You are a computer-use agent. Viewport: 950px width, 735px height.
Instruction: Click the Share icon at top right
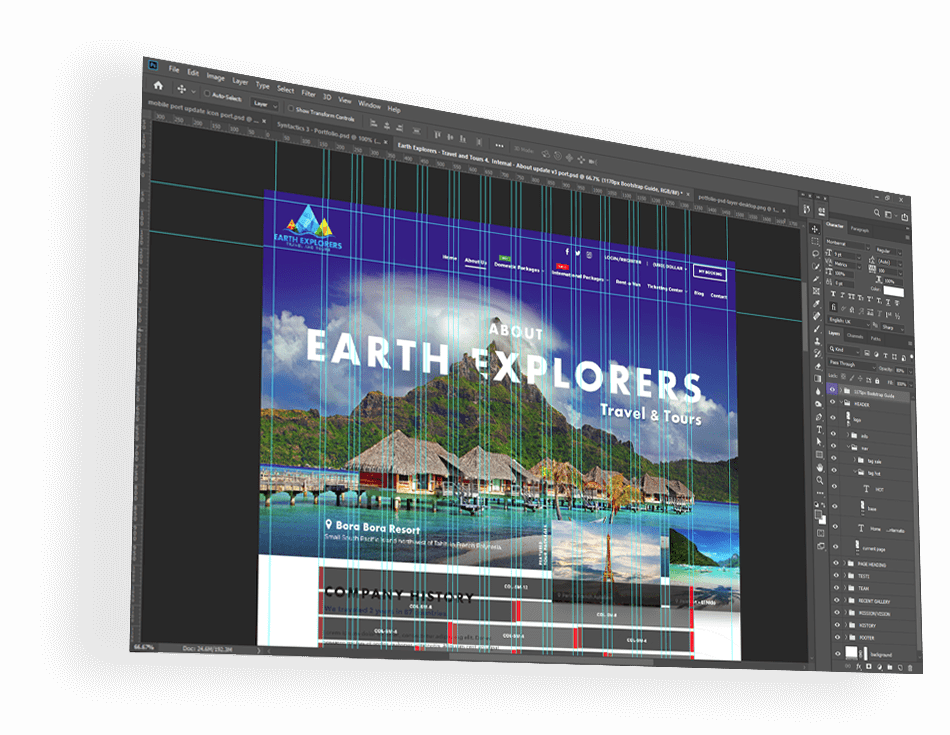(x=905, y=216)
